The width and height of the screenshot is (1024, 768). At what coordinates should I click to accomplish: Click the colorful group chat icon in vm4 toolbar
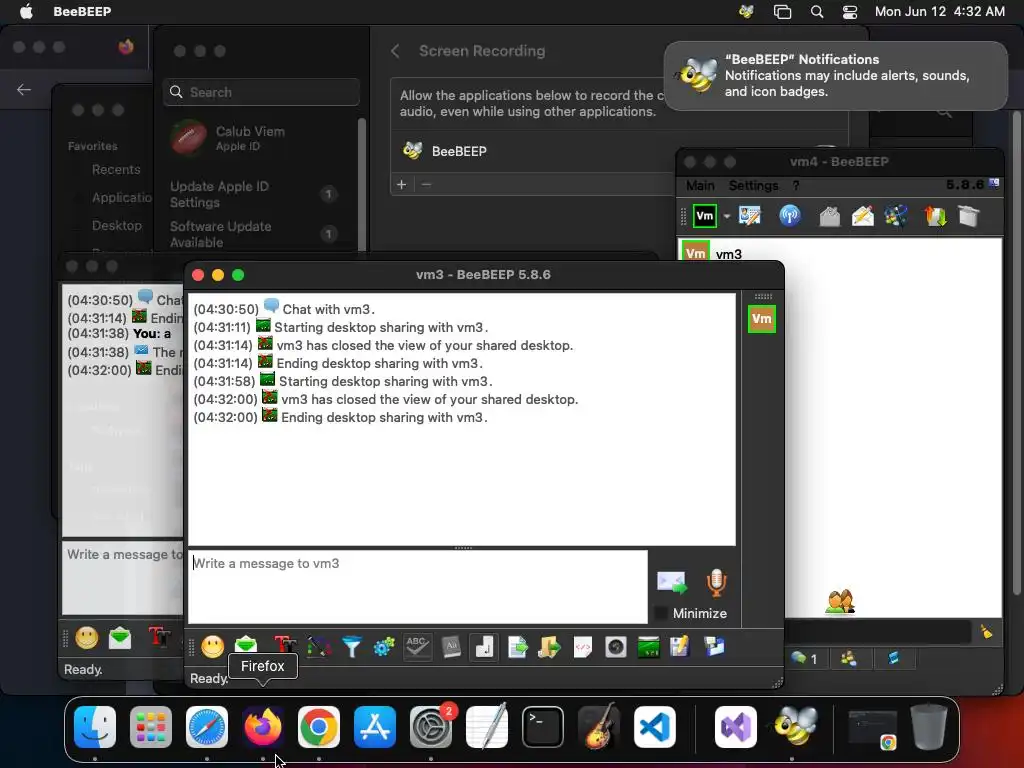click(x=896, y=216)
